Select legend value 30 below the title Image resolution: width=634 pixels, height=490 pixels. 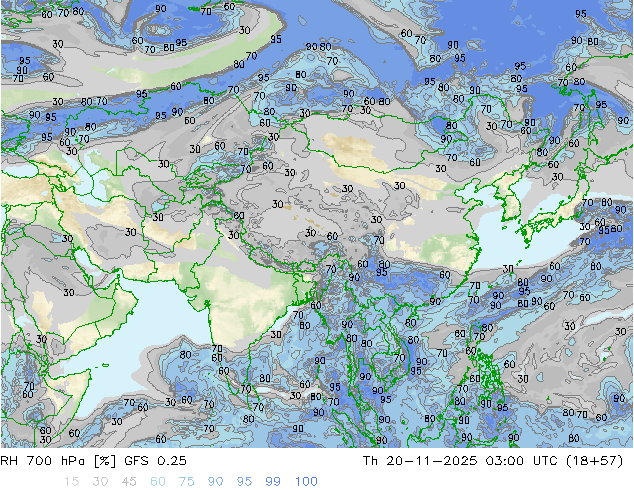coord(100,482)
